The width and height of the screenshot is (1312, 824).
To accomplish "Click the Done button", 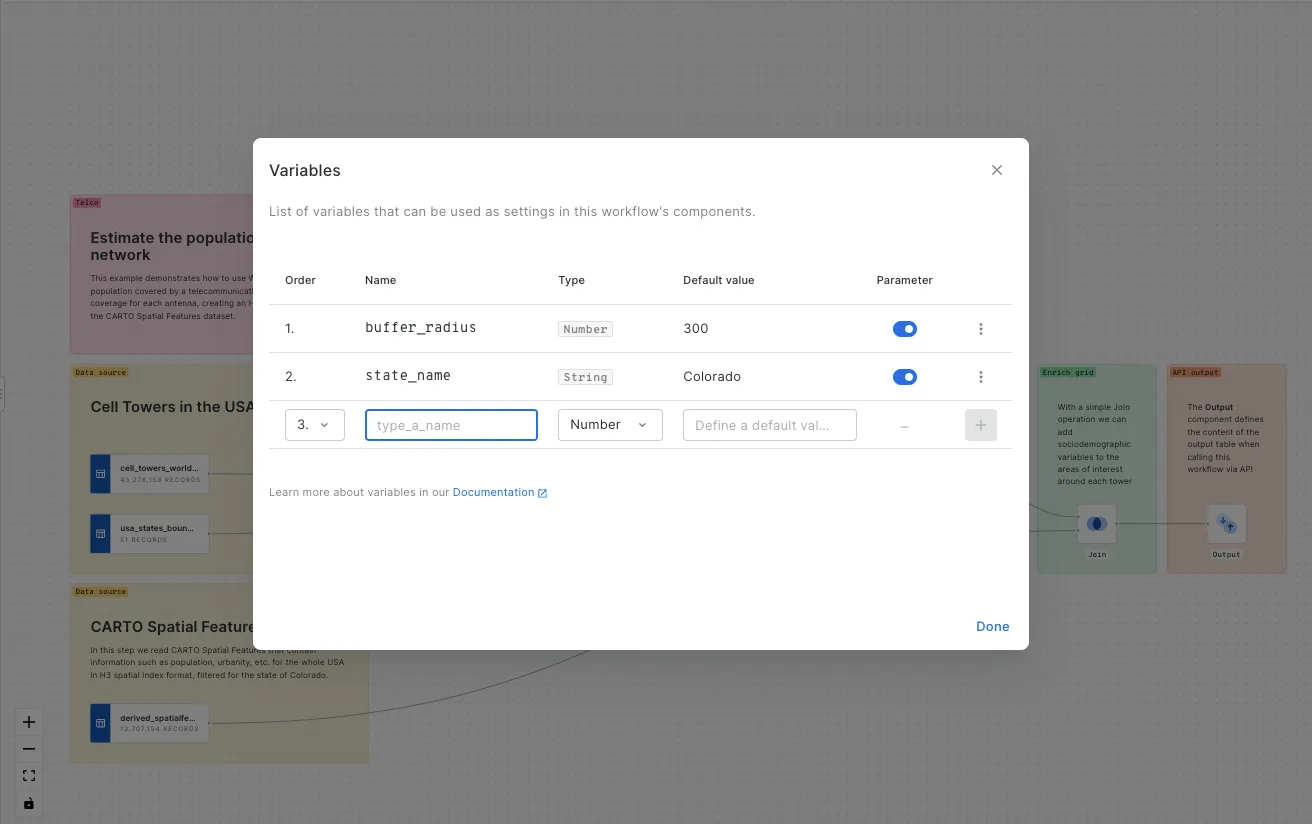I will [x=992, y=626].
